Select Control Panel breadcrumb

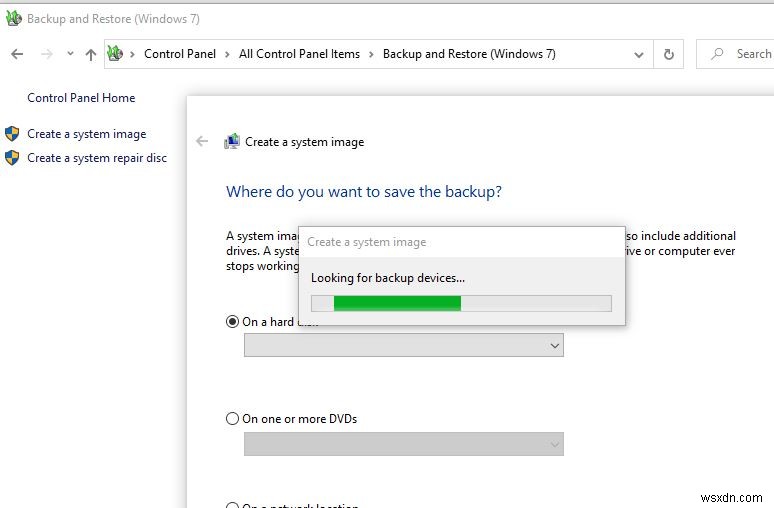click(180, 54)
